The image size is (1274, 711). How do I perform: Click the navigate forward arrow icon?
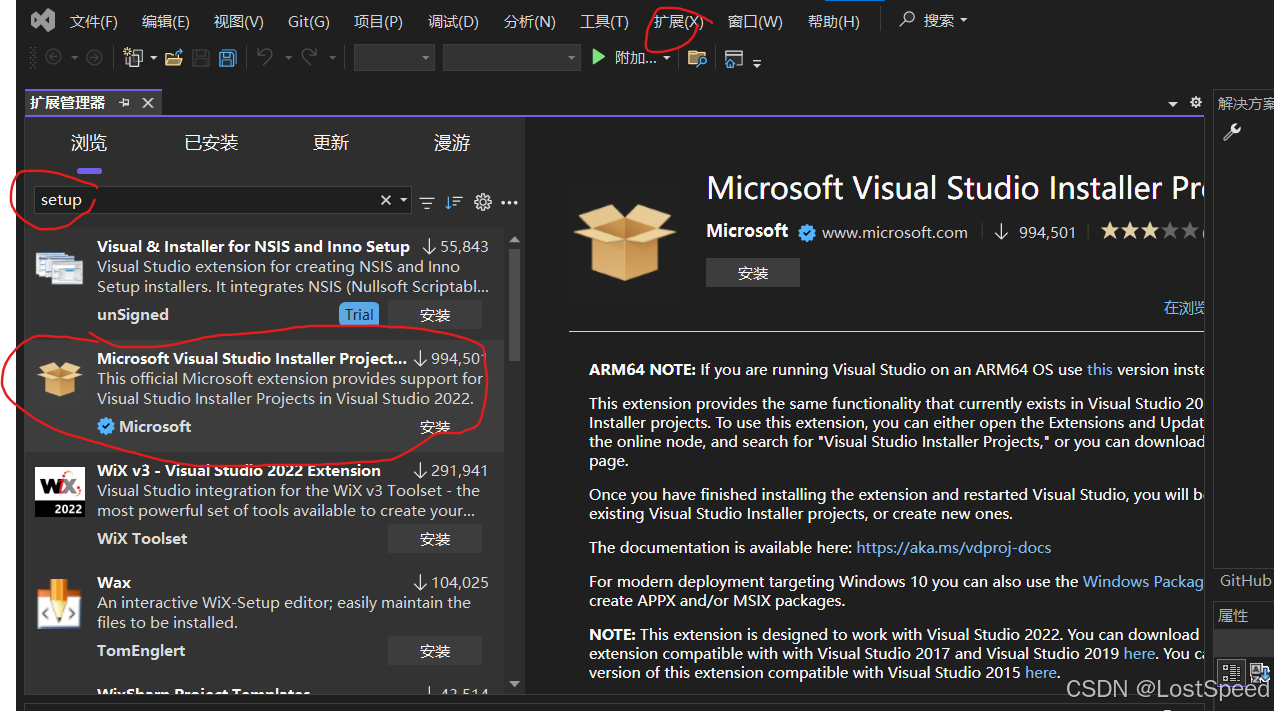click(x=93, y=58)
